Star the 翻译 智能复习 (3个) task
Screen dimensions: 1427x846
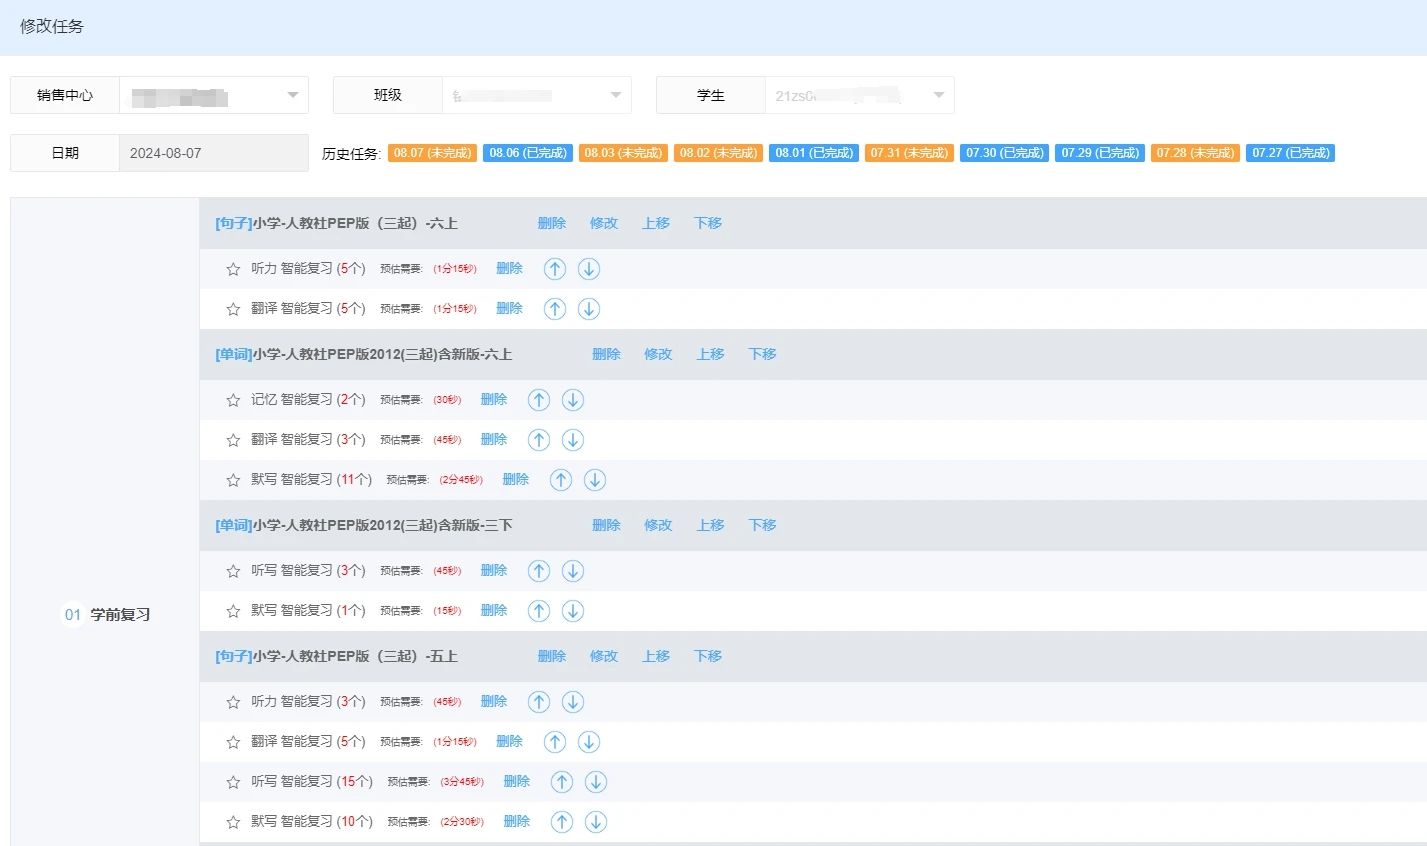coord(233,440)
